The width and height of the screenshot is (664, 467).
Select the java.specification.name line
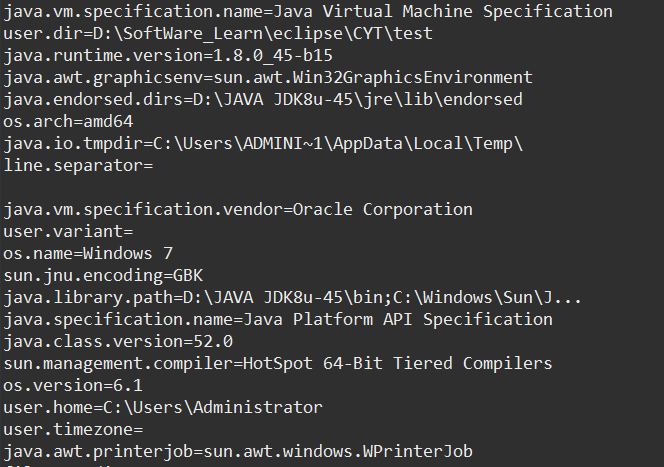278,320
